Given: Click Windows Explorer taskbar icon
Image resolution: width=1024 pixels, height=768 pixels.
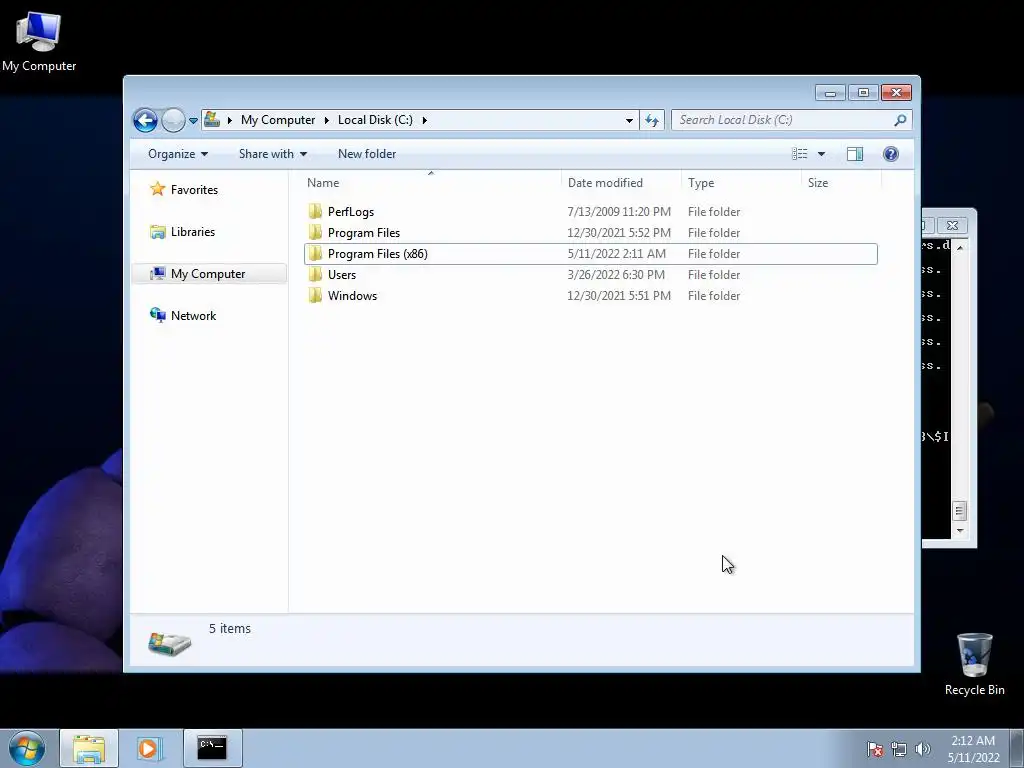Looking at the screenshot, I should (89, 748).
